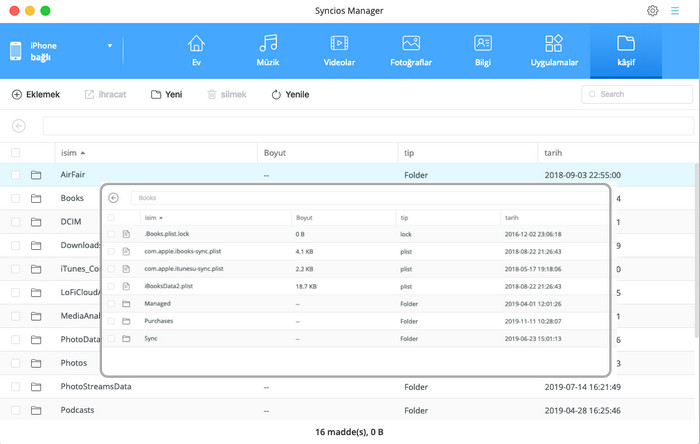The width and height of the screenshot is (700, 444).
Task: Open settings gear icon
Action: (652, 11)
